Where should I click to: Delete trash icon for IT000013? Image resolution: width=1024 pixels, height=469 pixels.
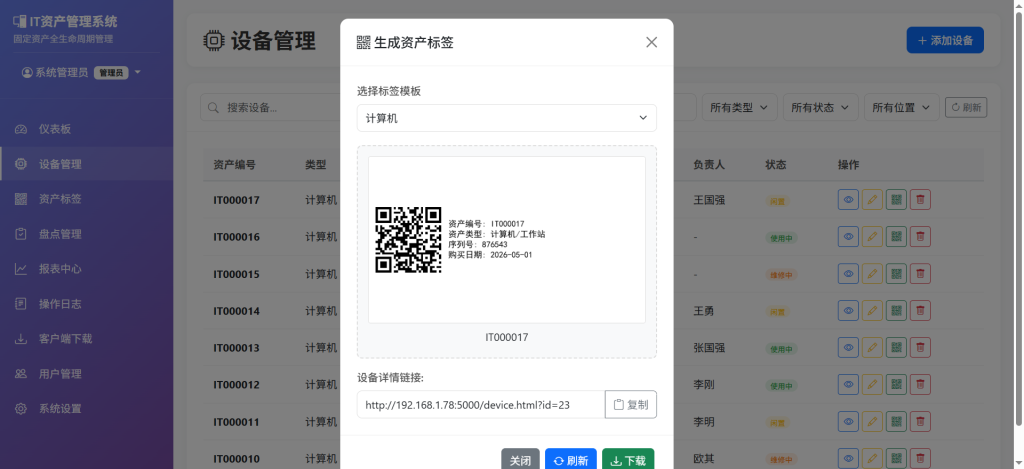click(x=920, y=348)
